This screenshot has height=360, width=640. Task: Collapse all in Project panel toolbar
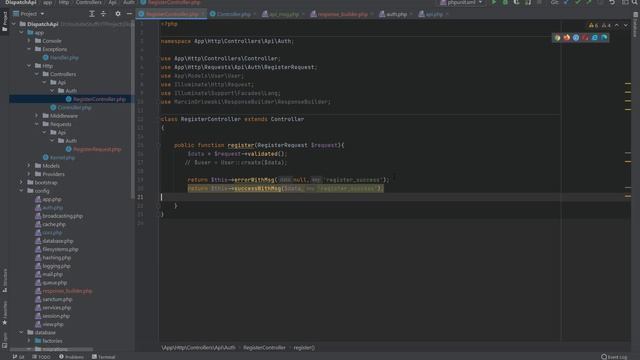coord(104,14)
